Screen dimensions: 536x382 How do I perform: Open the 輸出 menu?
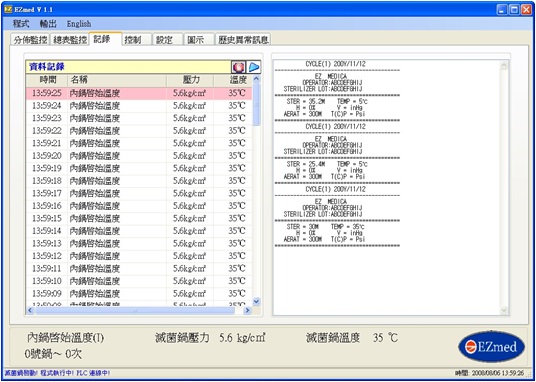point(48,24)
